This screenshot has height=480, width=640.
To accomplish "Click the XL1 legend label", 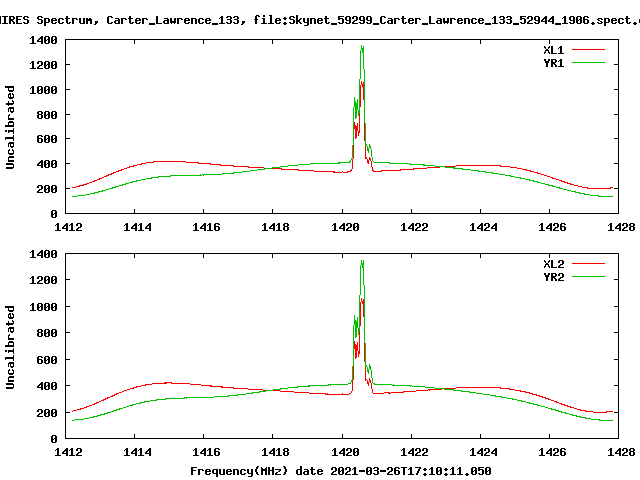I will click(553, 50).
